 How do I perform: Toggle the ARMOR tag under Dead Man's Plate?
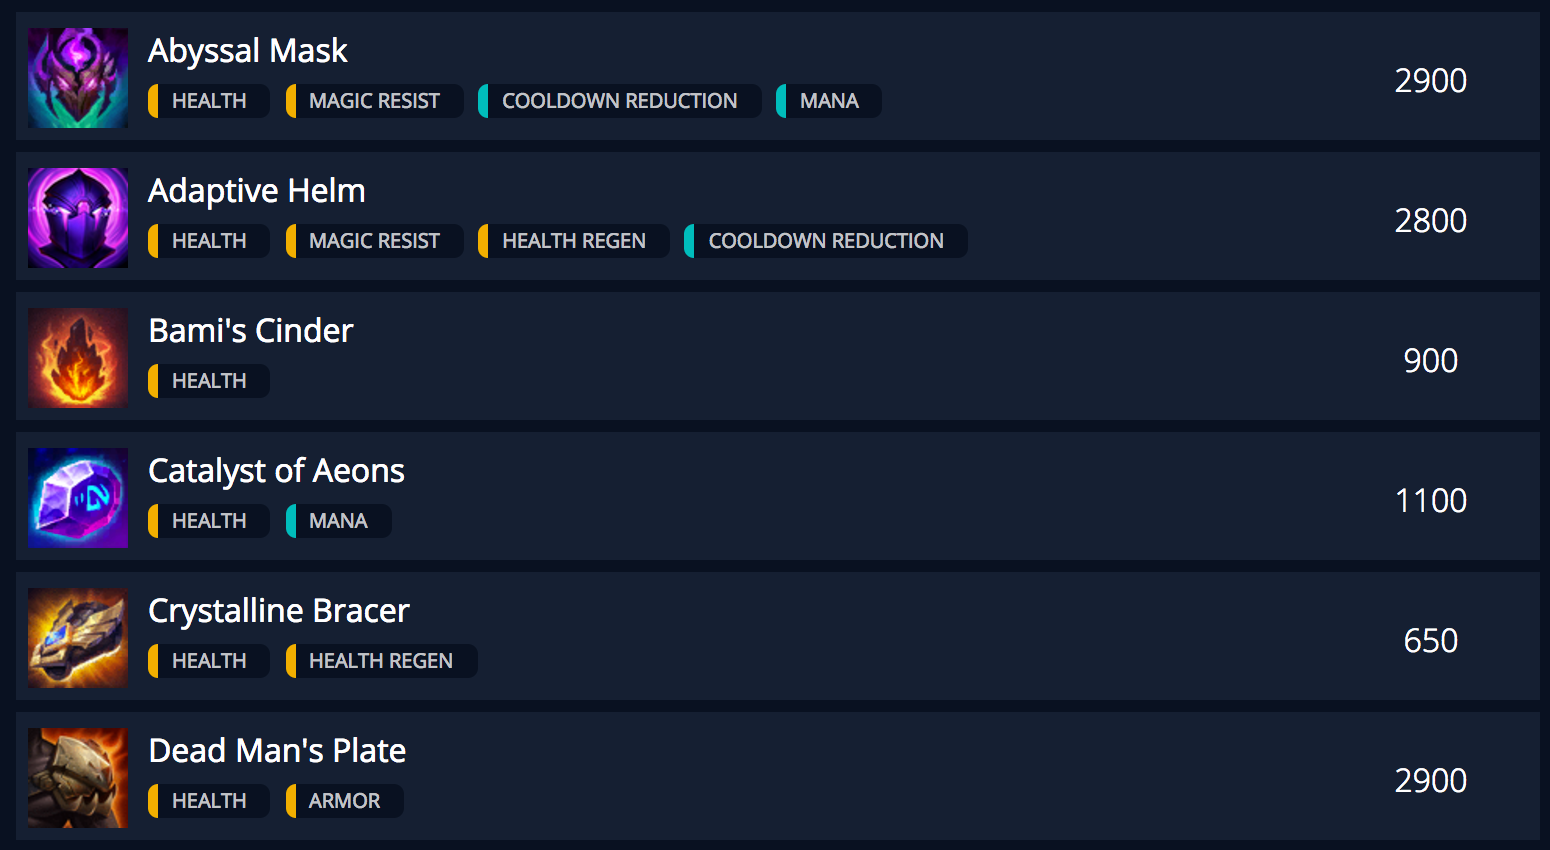click(343, 800)
